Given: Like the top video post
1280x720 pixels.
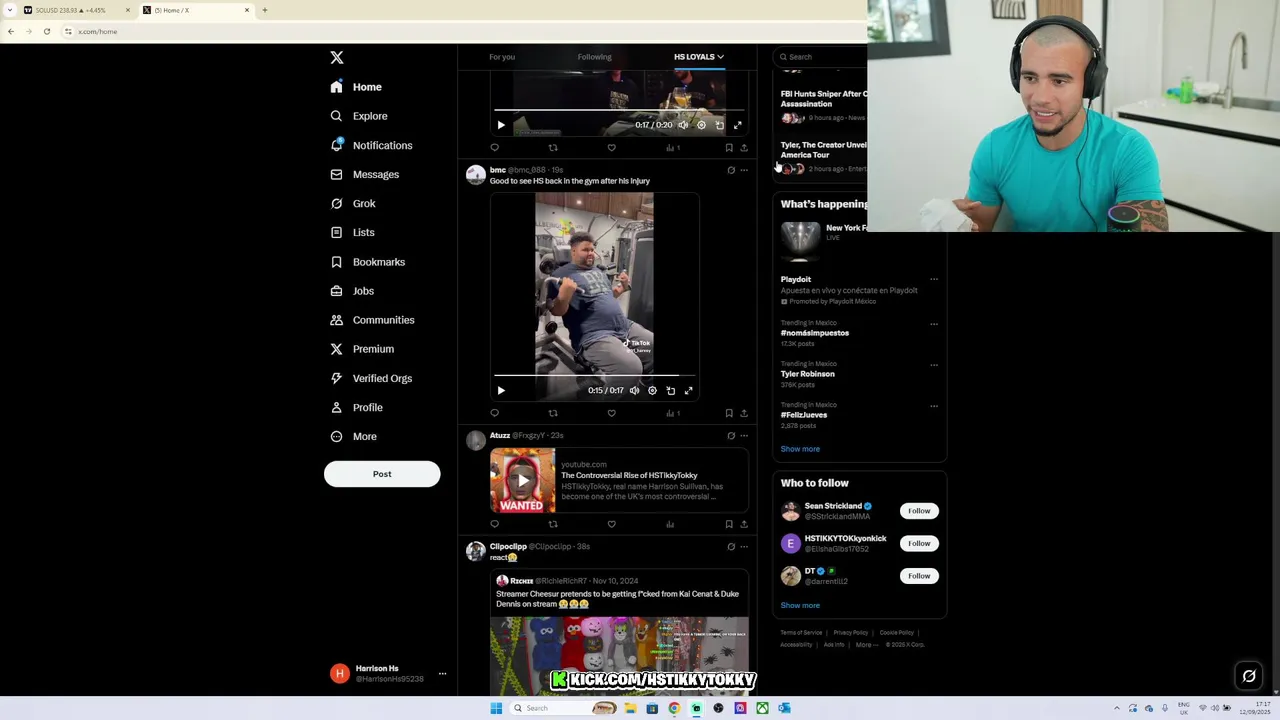Looking at the screenshot, I should 612,148.
